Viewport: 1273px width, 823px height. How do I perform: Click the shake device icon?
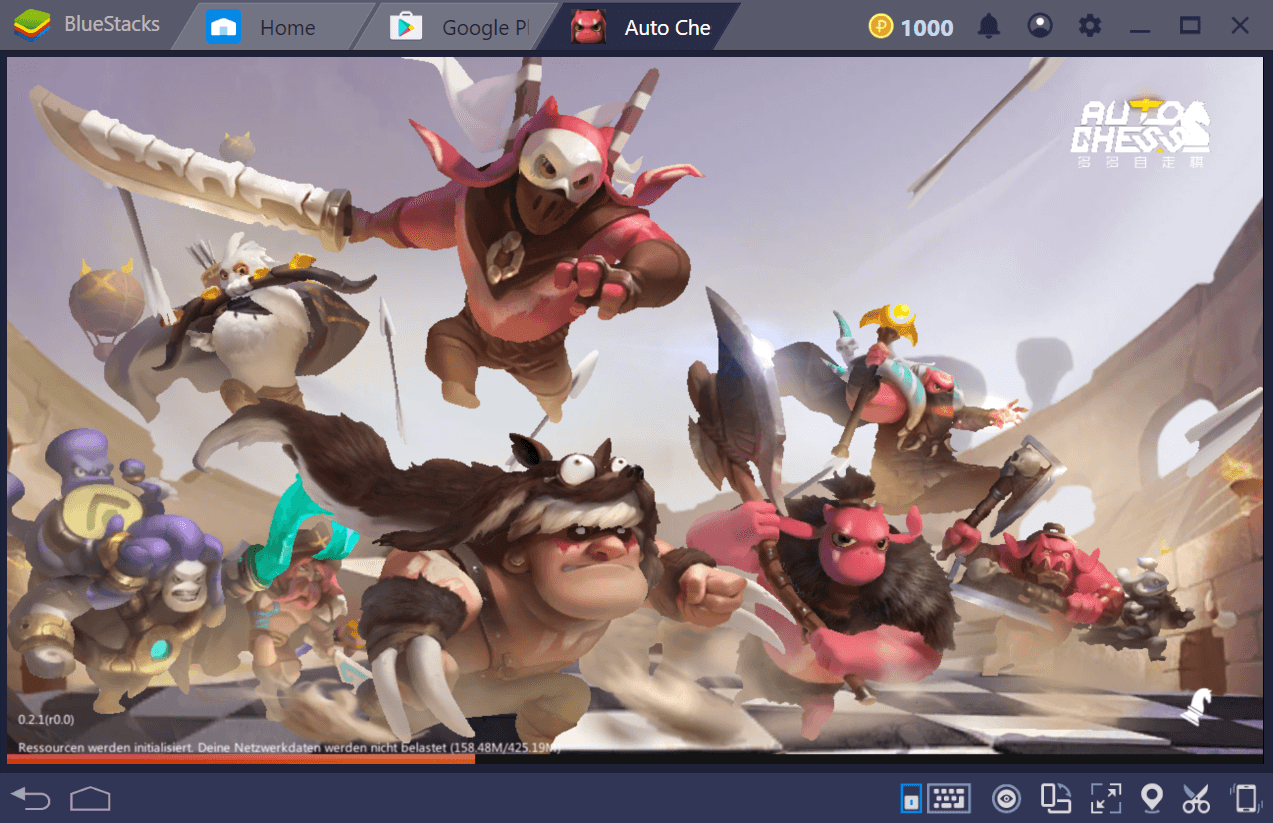pyautogui.click(x=1245, y=798)
